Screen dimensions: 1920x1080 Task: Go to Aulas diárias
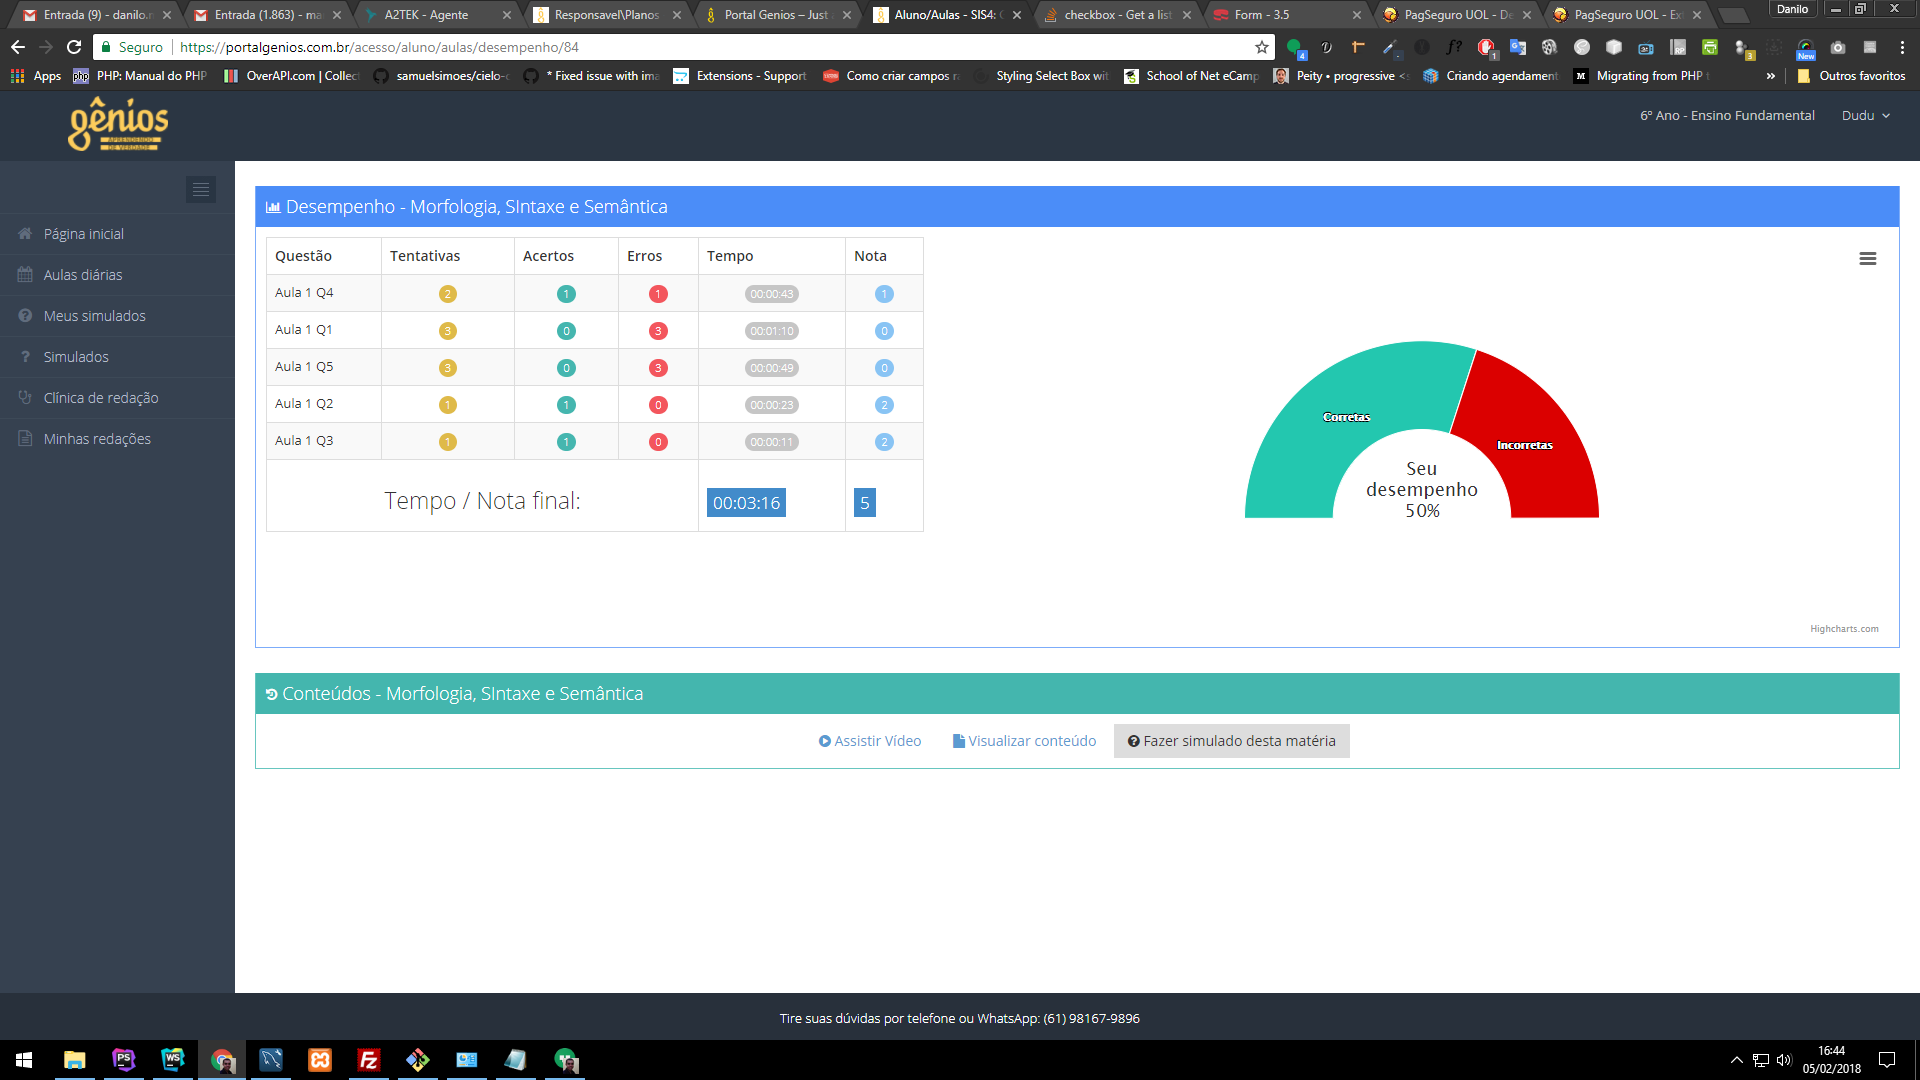83,275
